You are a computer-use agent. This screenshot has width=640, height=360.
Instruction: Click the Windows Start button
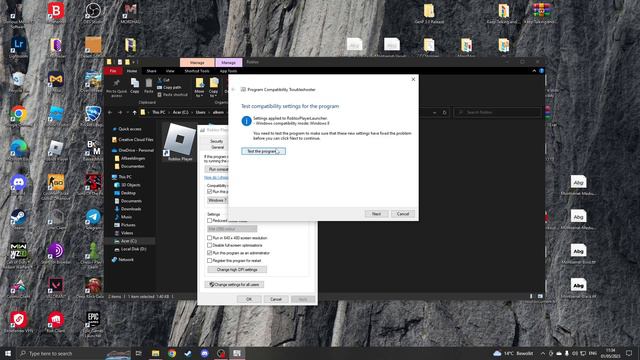tap(8, 353)
